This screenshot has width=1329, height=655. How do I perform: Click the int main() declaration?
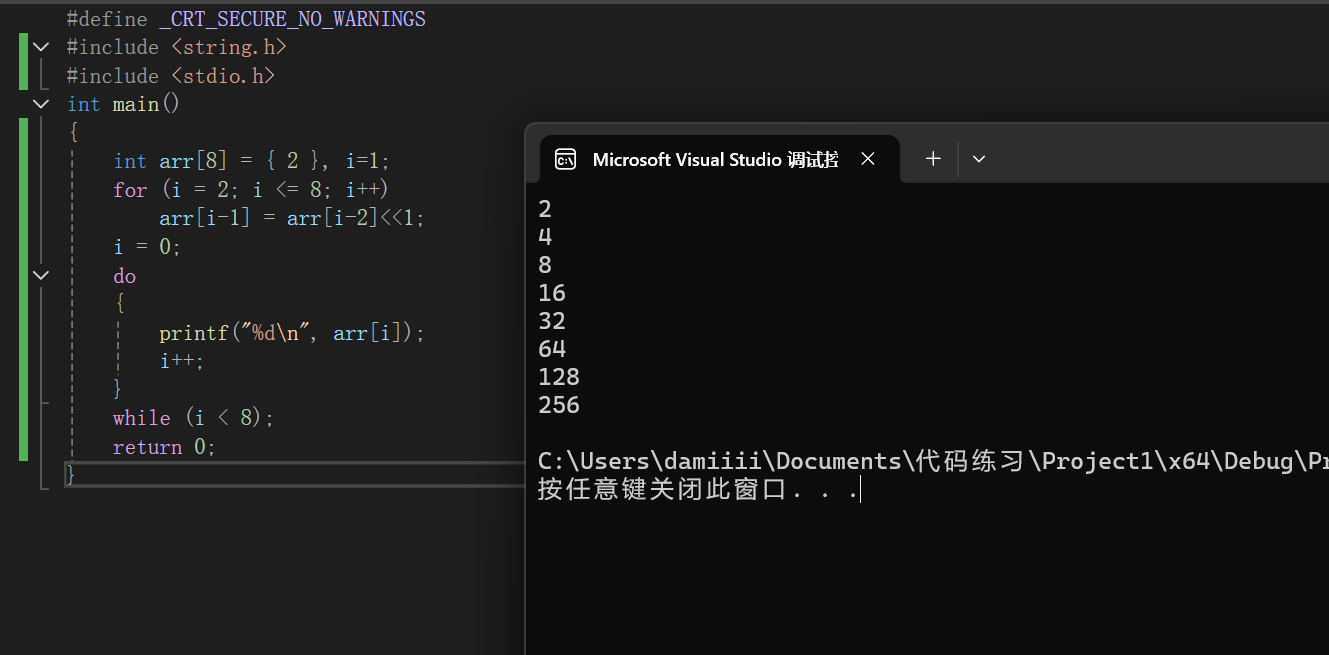124,104
